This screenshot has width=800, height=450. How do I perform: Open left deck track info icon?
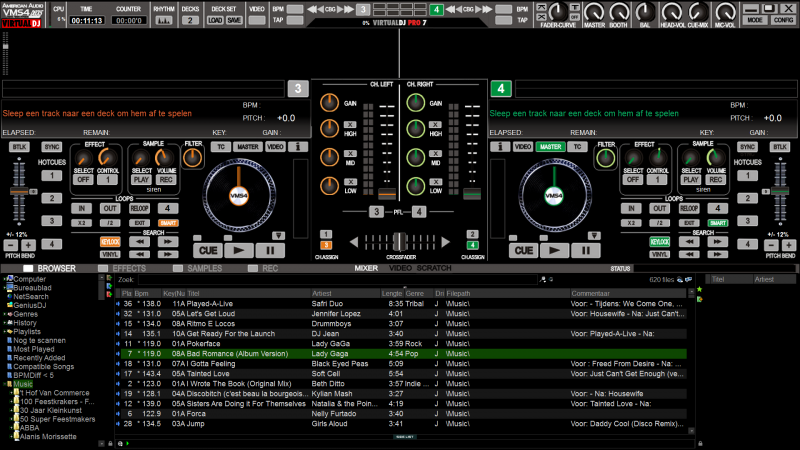tap(298, 147)
